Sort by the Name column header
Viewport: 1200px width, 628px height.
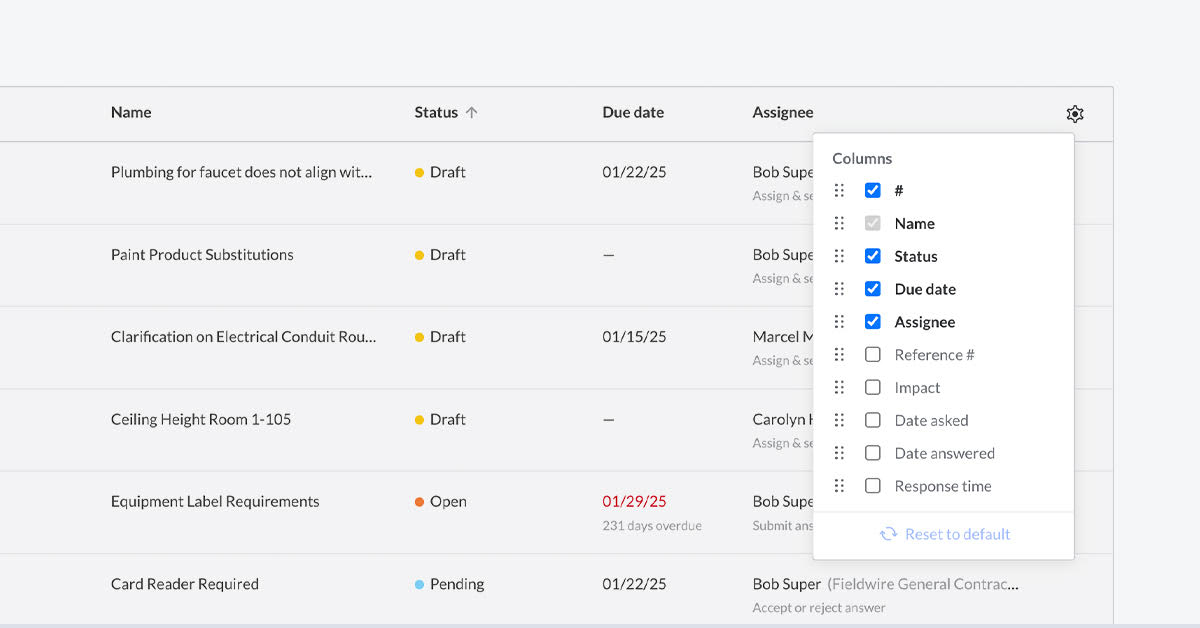tap(131, 113)
